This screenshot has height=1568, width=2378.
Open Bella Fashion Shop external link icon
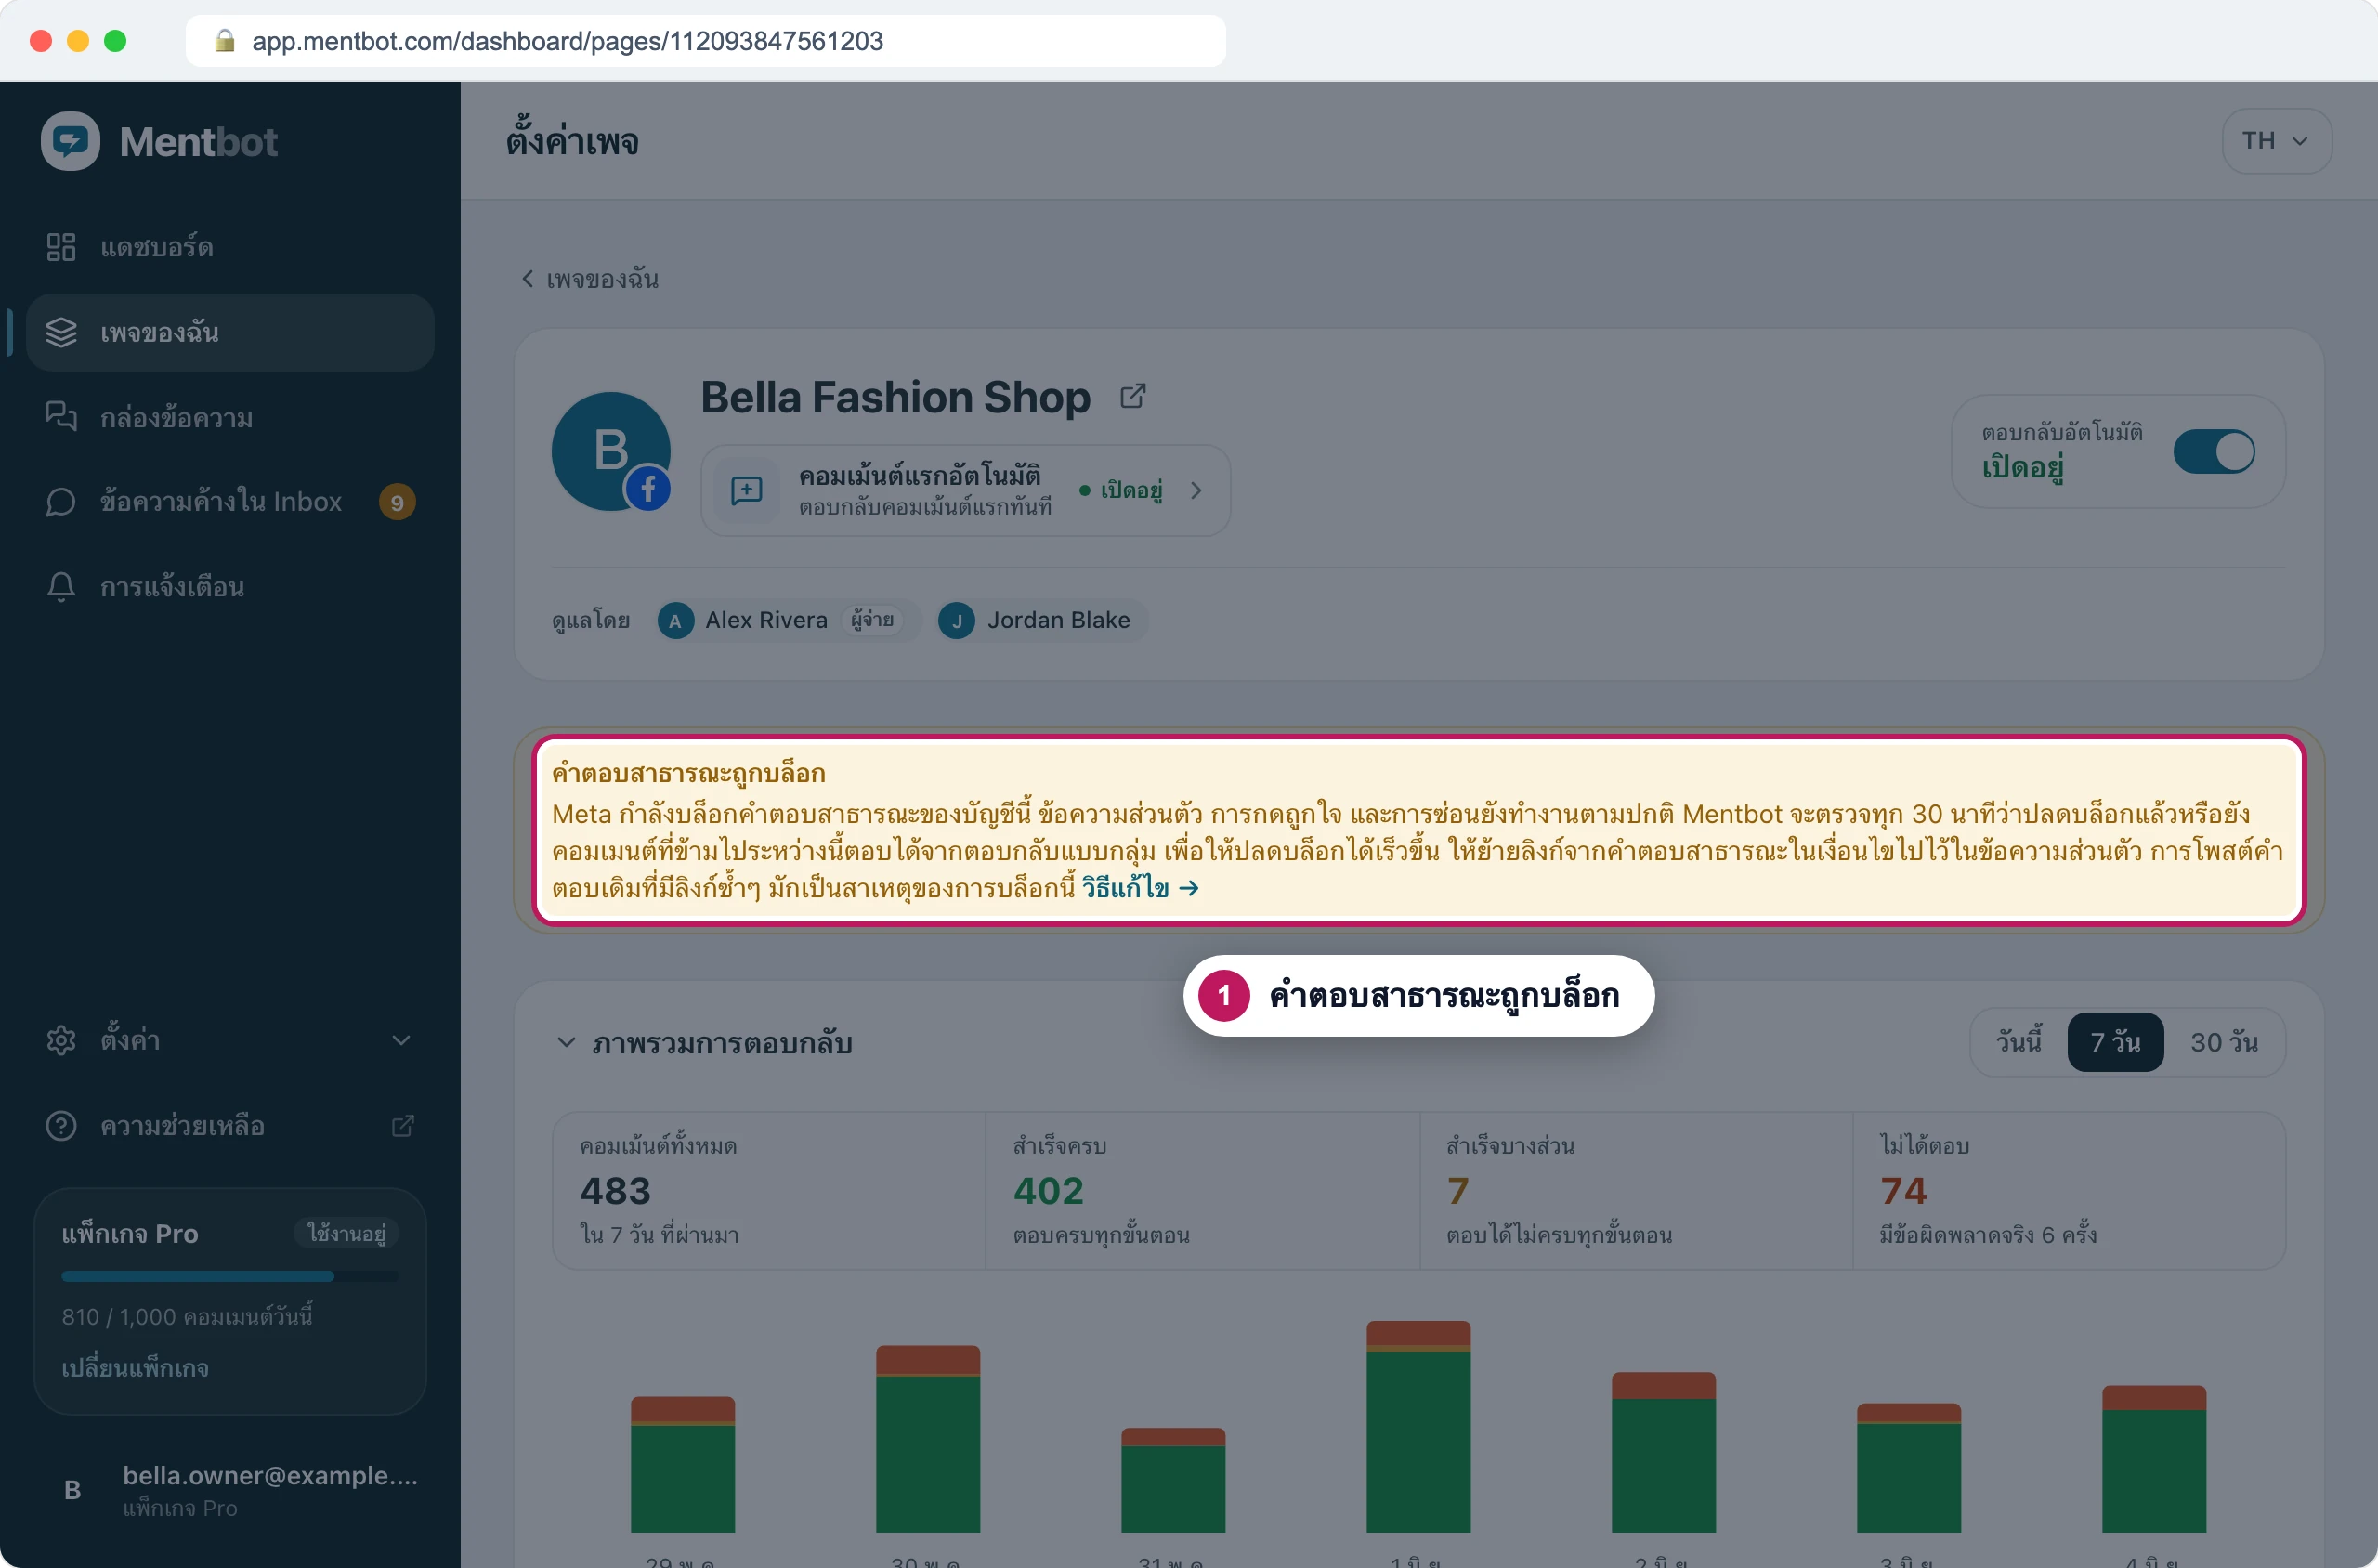click(1133, 396)
